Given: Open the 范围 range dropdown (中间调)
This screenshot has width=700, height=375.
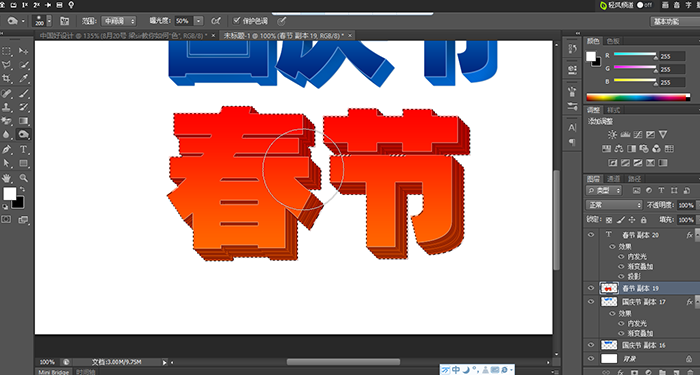Looking at the screenshot, I should point(118,21).
